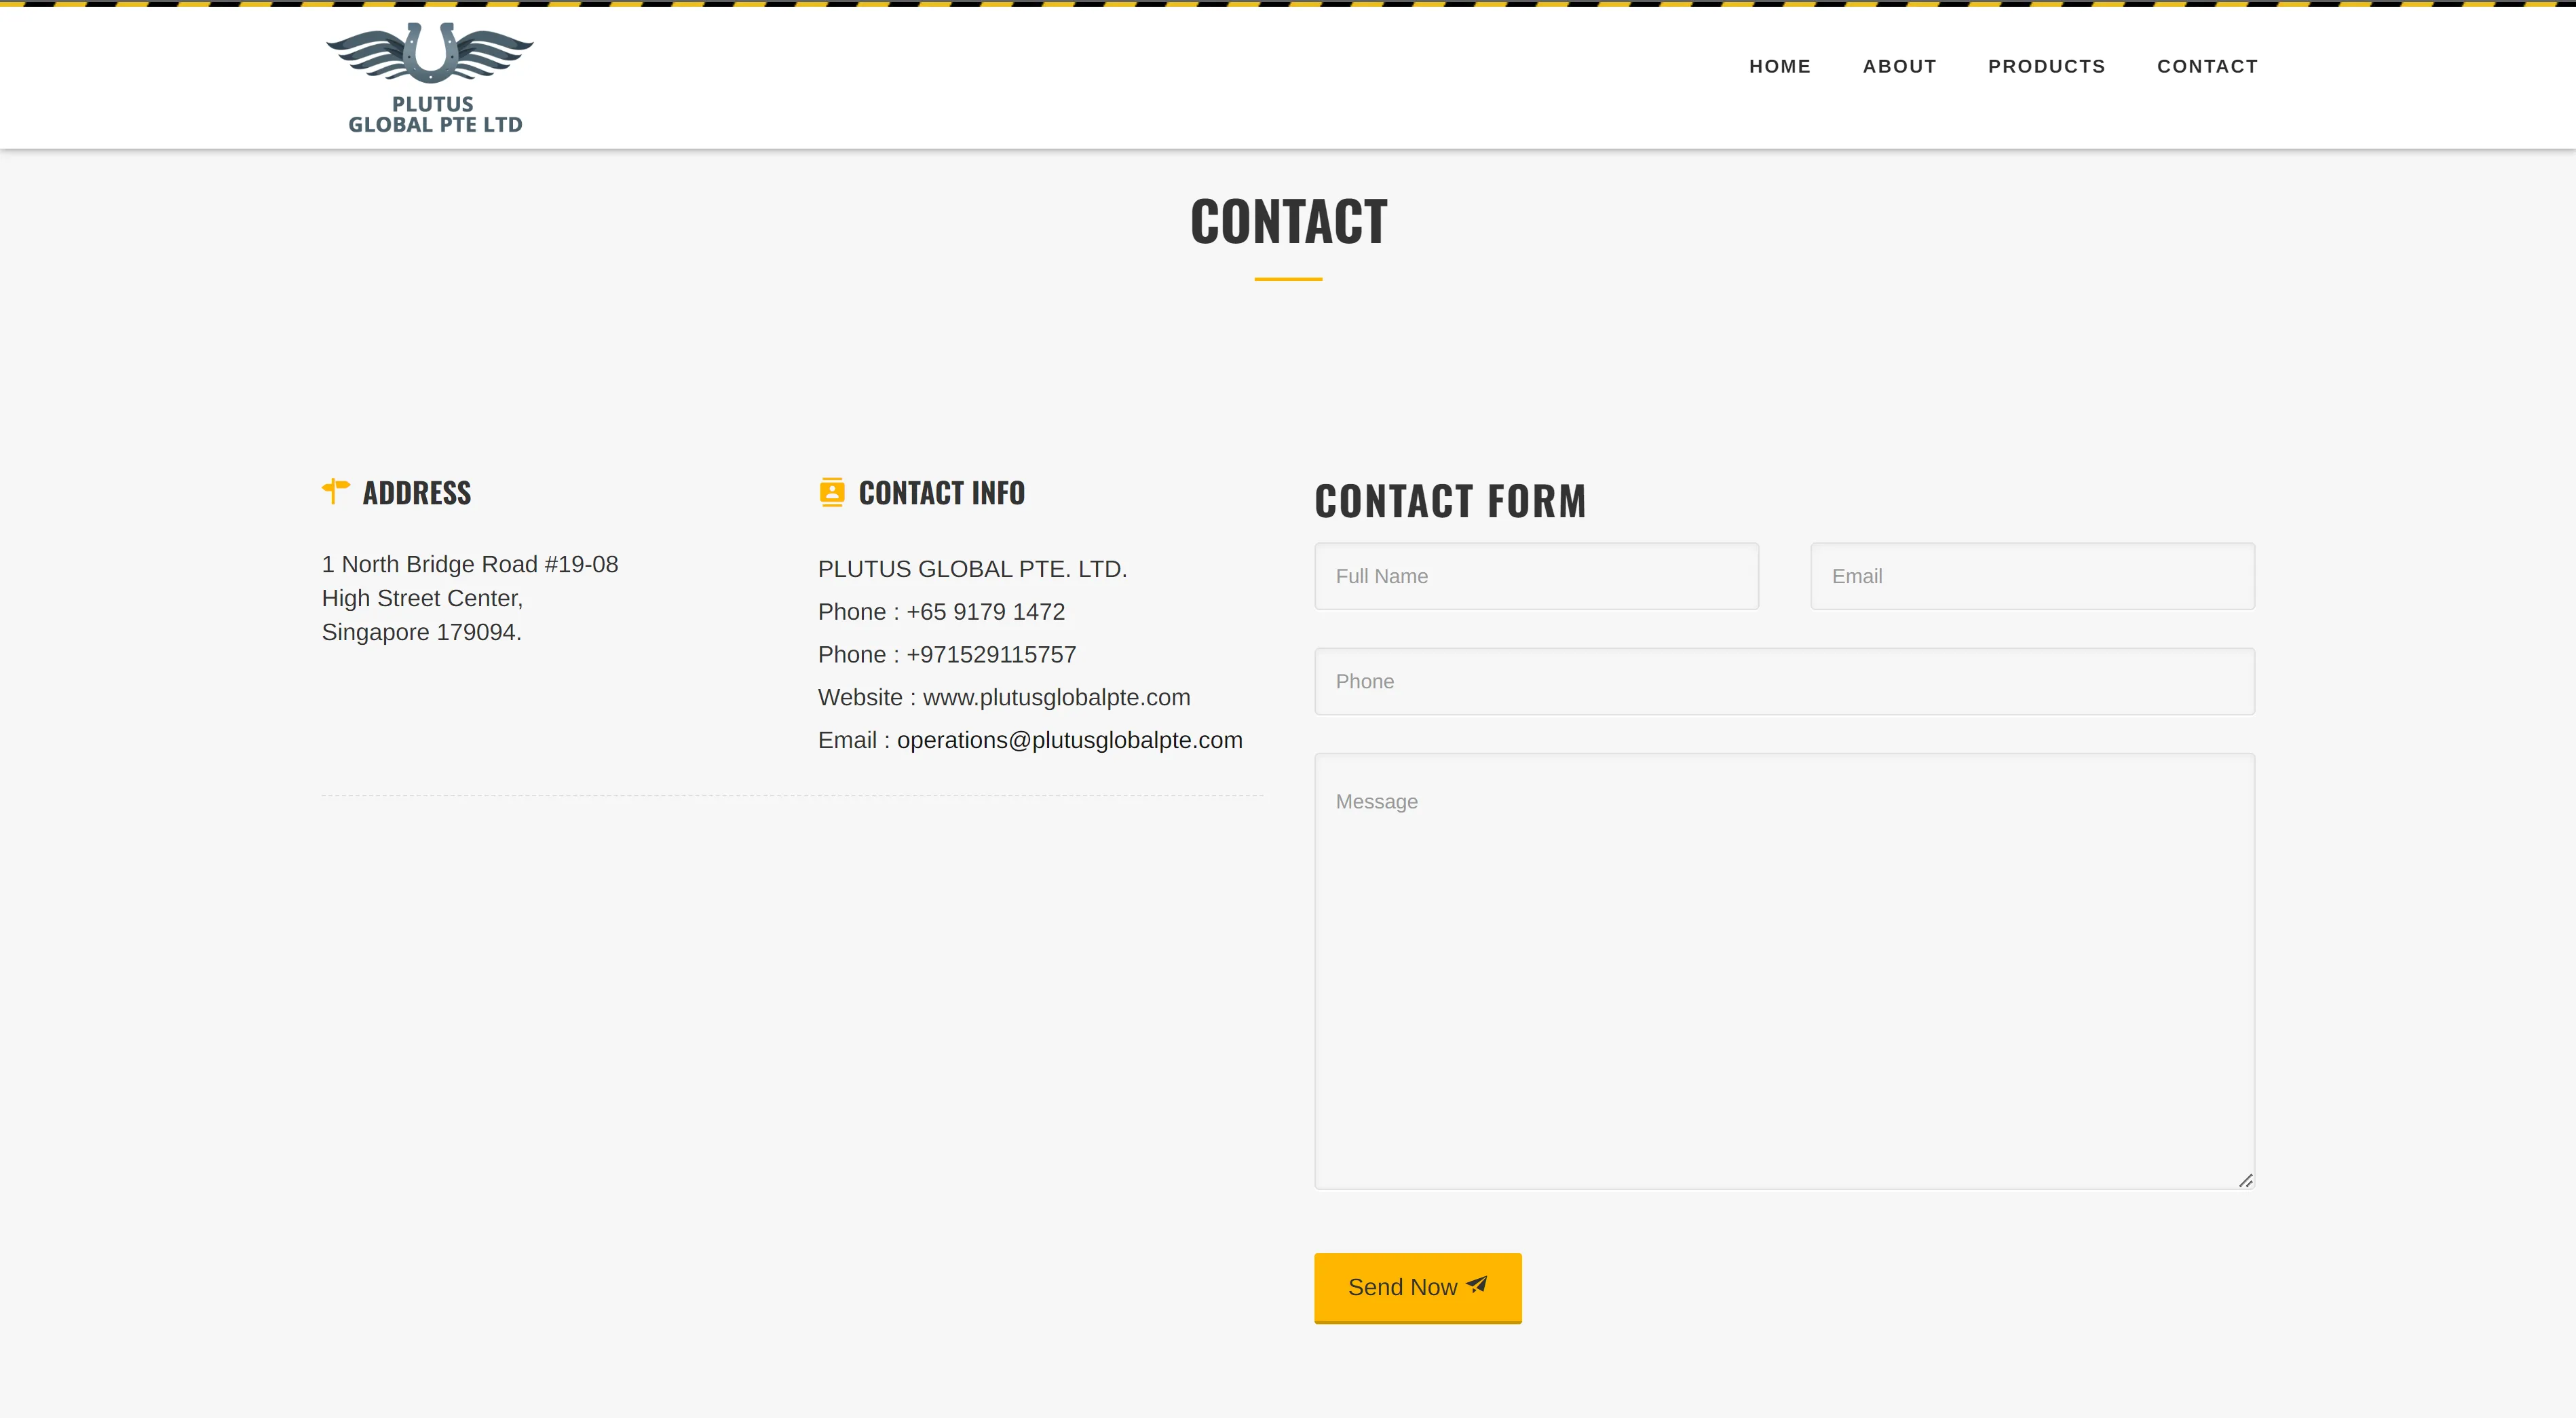Select the Phone input field
This screenshot has width=2576, height=1418.
click(x=1784, y=681)
